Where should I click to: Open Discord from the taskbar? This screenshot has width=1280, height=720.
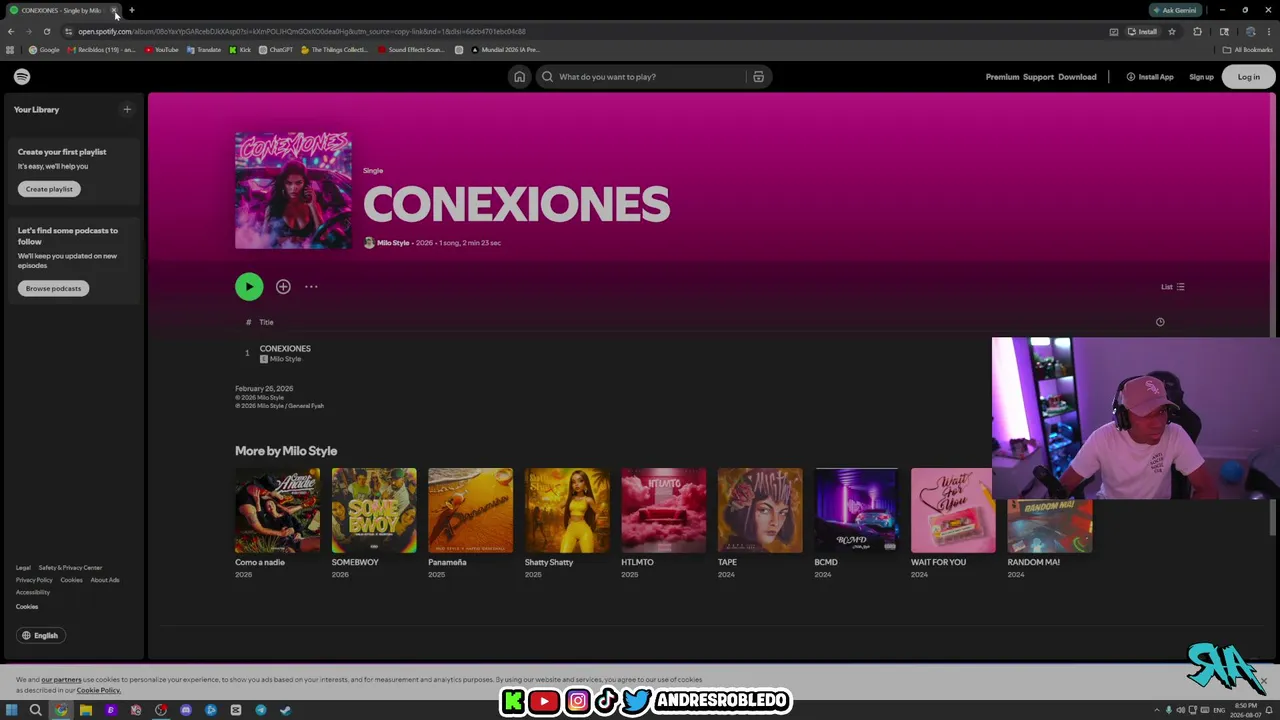[186, 710]
